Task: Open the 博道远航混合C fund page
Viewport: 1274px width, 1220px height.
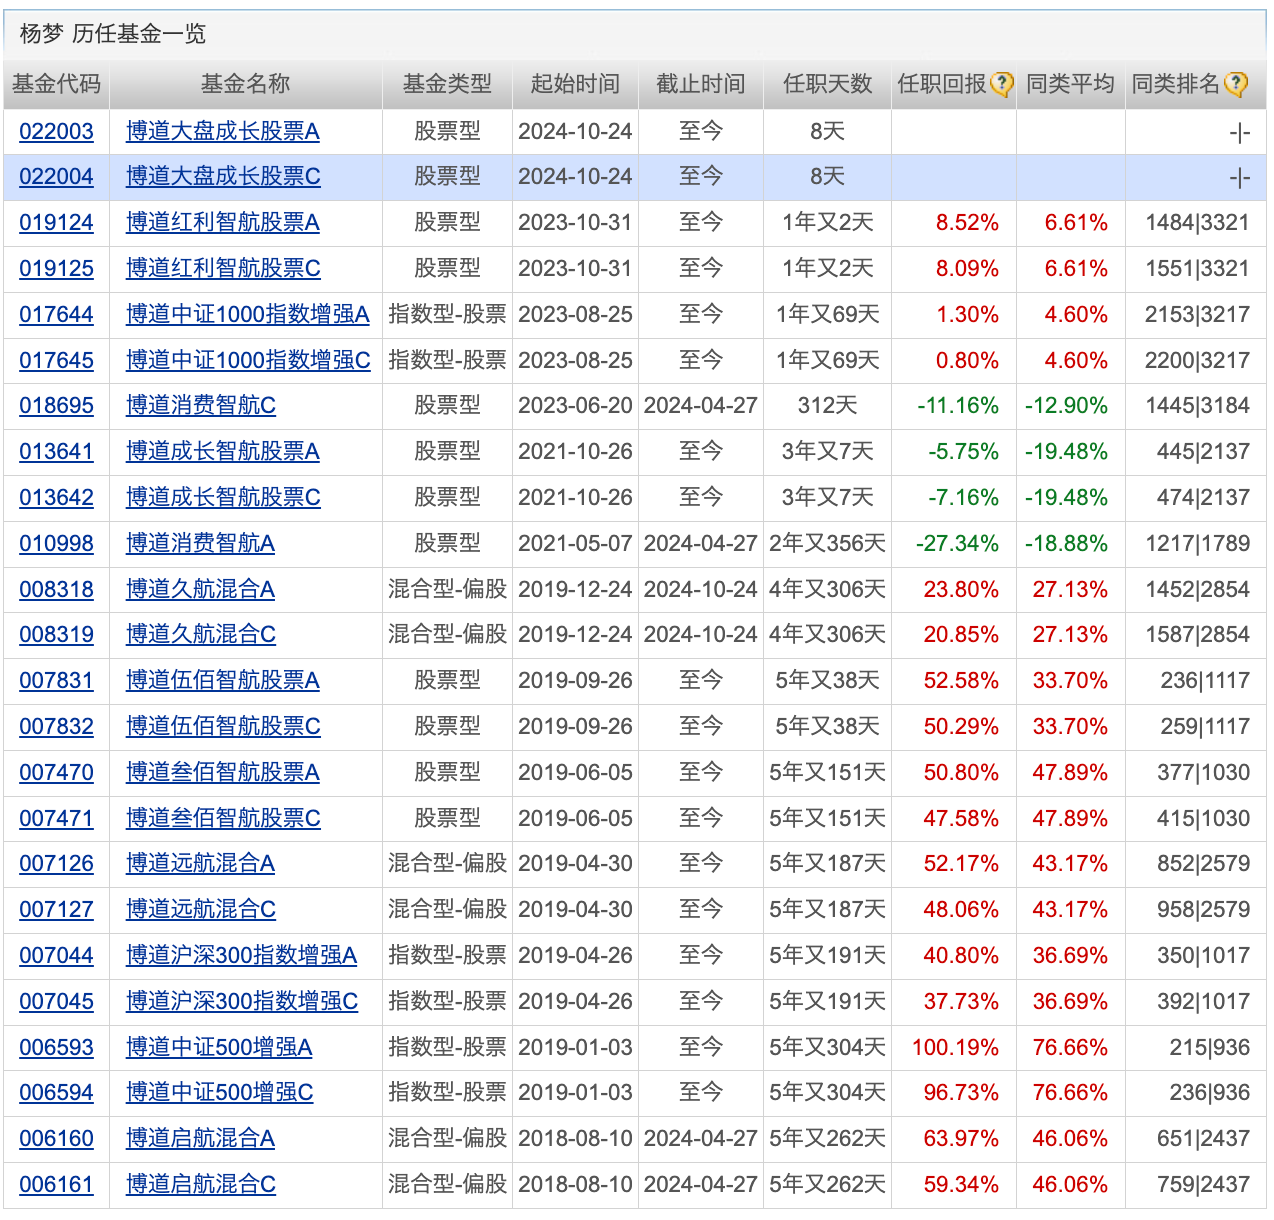Action: (x=201, y=910)
